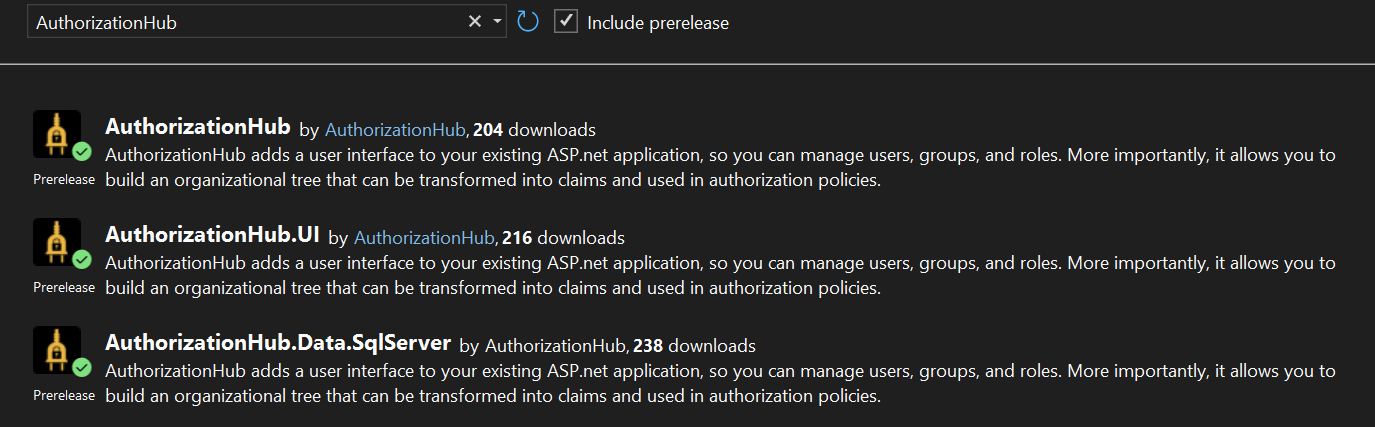The image size is (1375, 427).
Task: Click author link on the 204 downloads row
Action: tap(395, 129)
